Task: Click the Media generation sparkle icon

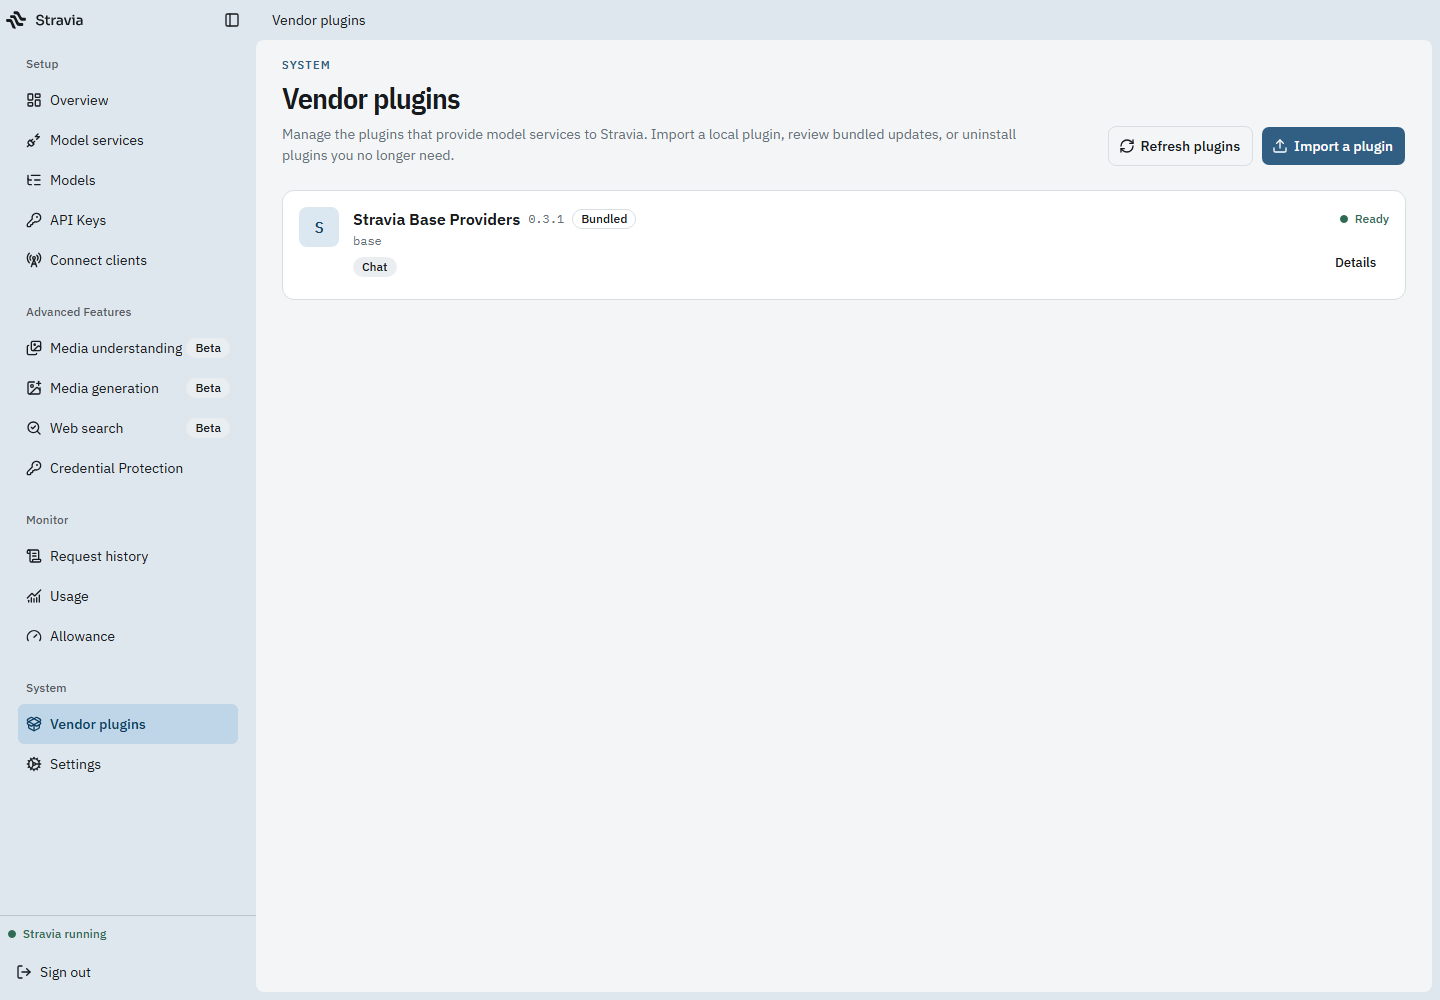Action: coord(34,388)
